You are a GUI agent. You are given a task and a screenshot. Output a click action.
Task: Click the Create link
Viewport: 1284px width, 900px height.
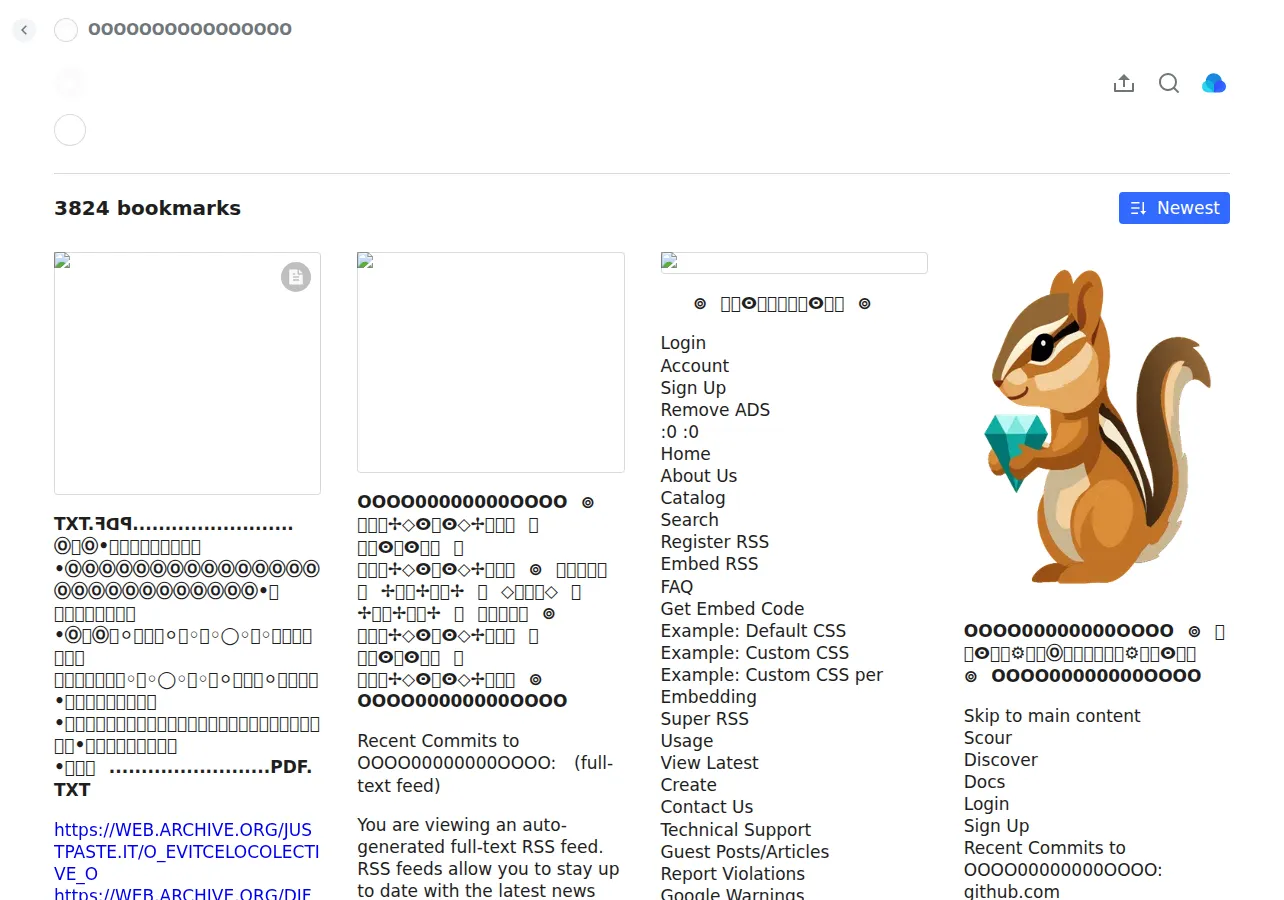[688, 785]
